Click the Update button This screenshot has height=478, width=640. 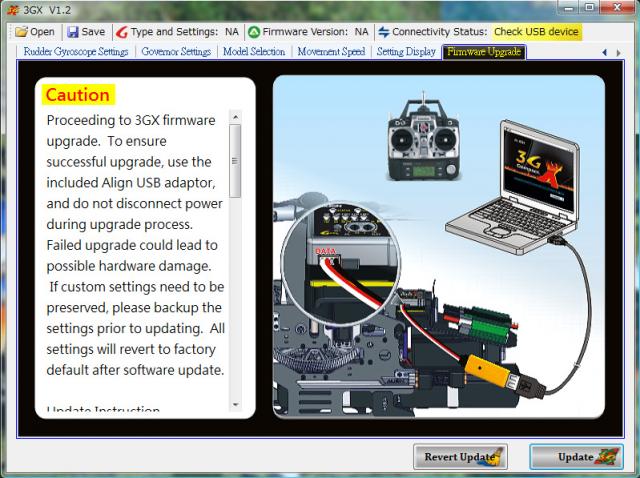point(576,457)
